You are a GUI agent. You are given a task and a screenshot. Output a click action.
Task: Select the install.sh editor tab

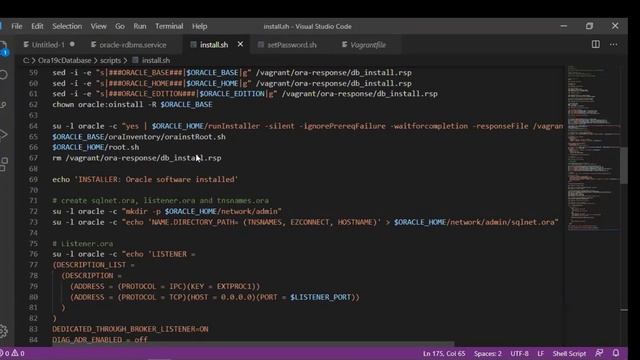tap(214, 45)
